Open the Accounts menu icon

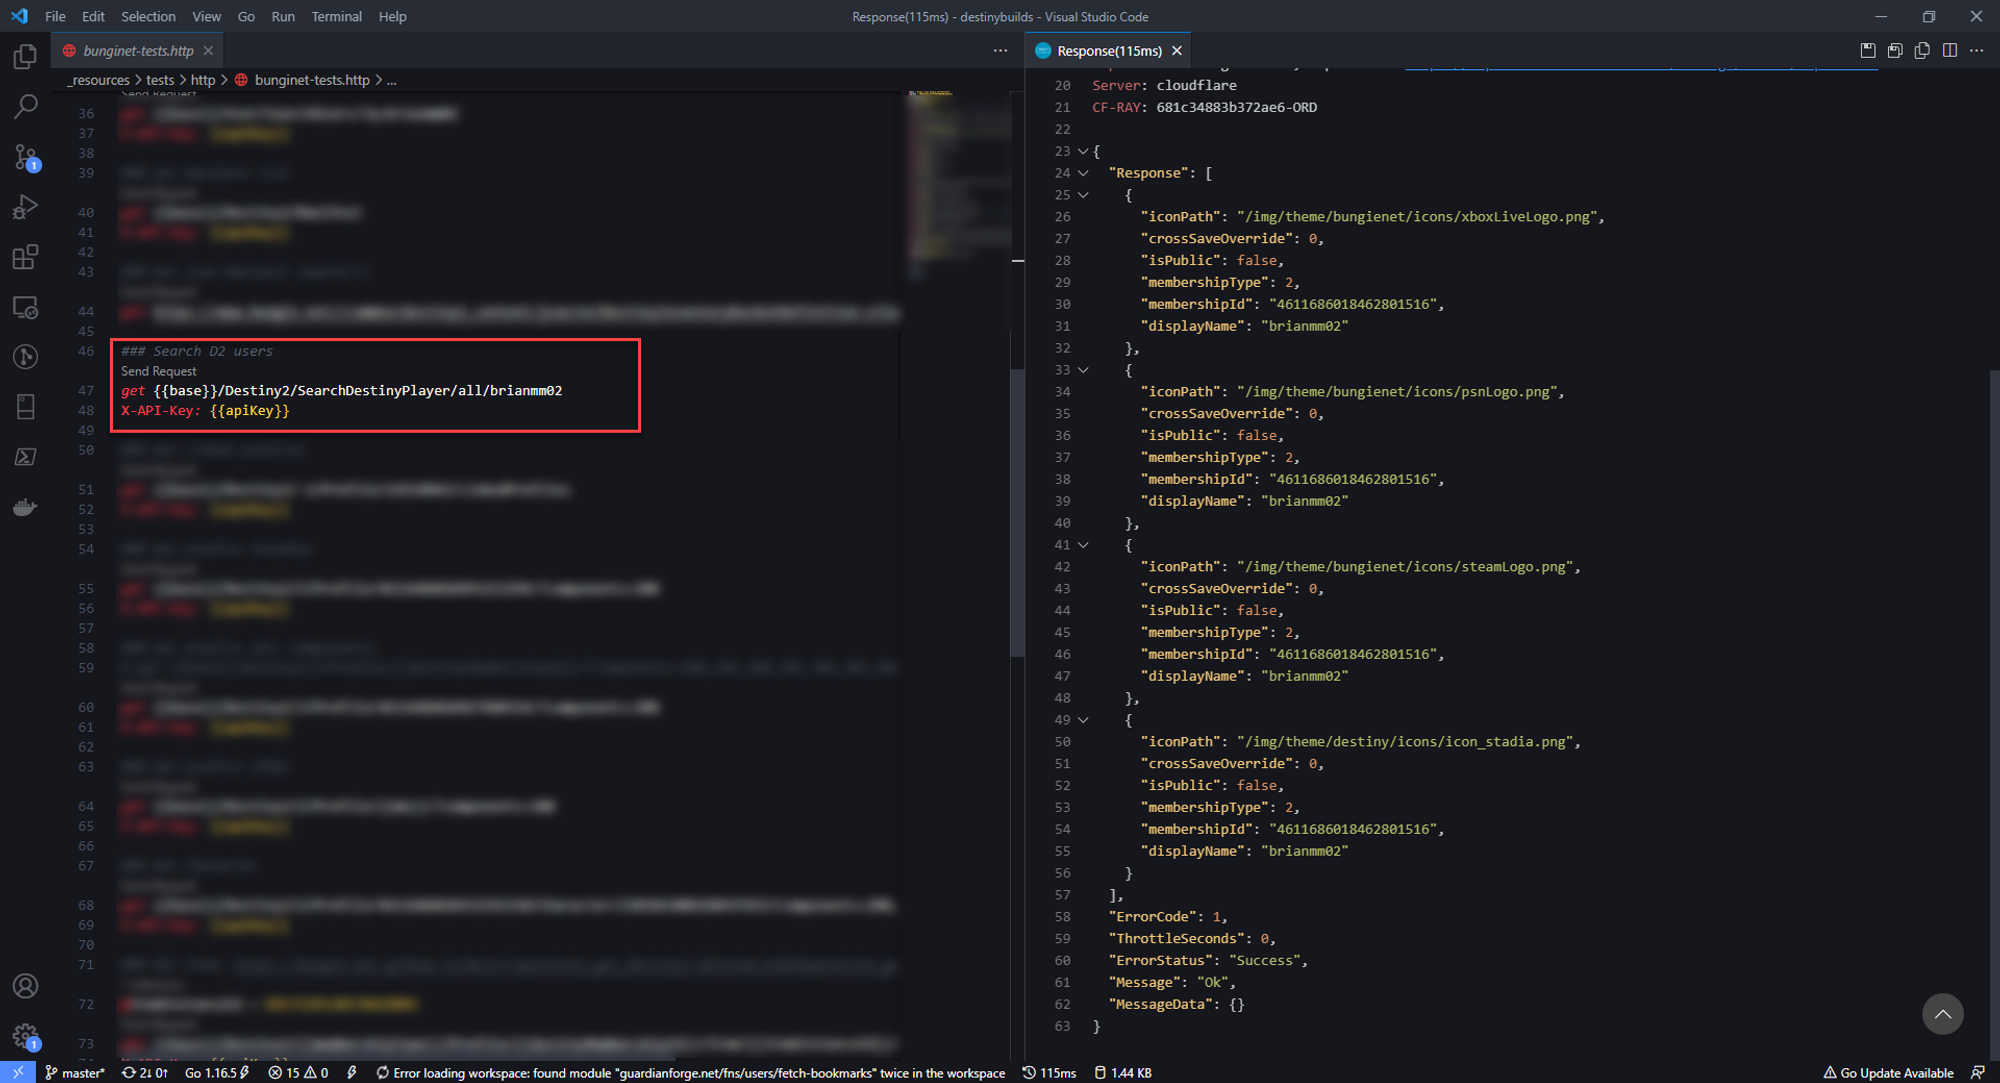(x=25, y=986)
